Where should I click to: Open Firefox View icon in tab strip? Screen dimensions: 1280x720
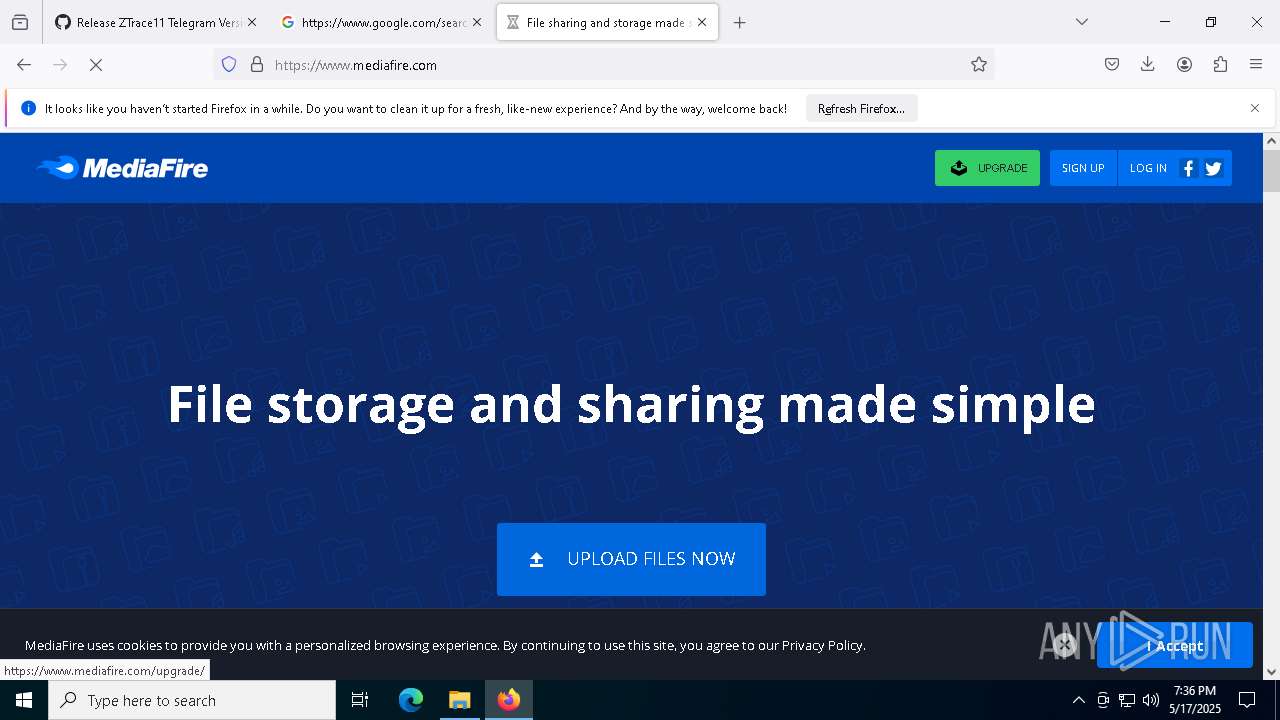point(20,22)
